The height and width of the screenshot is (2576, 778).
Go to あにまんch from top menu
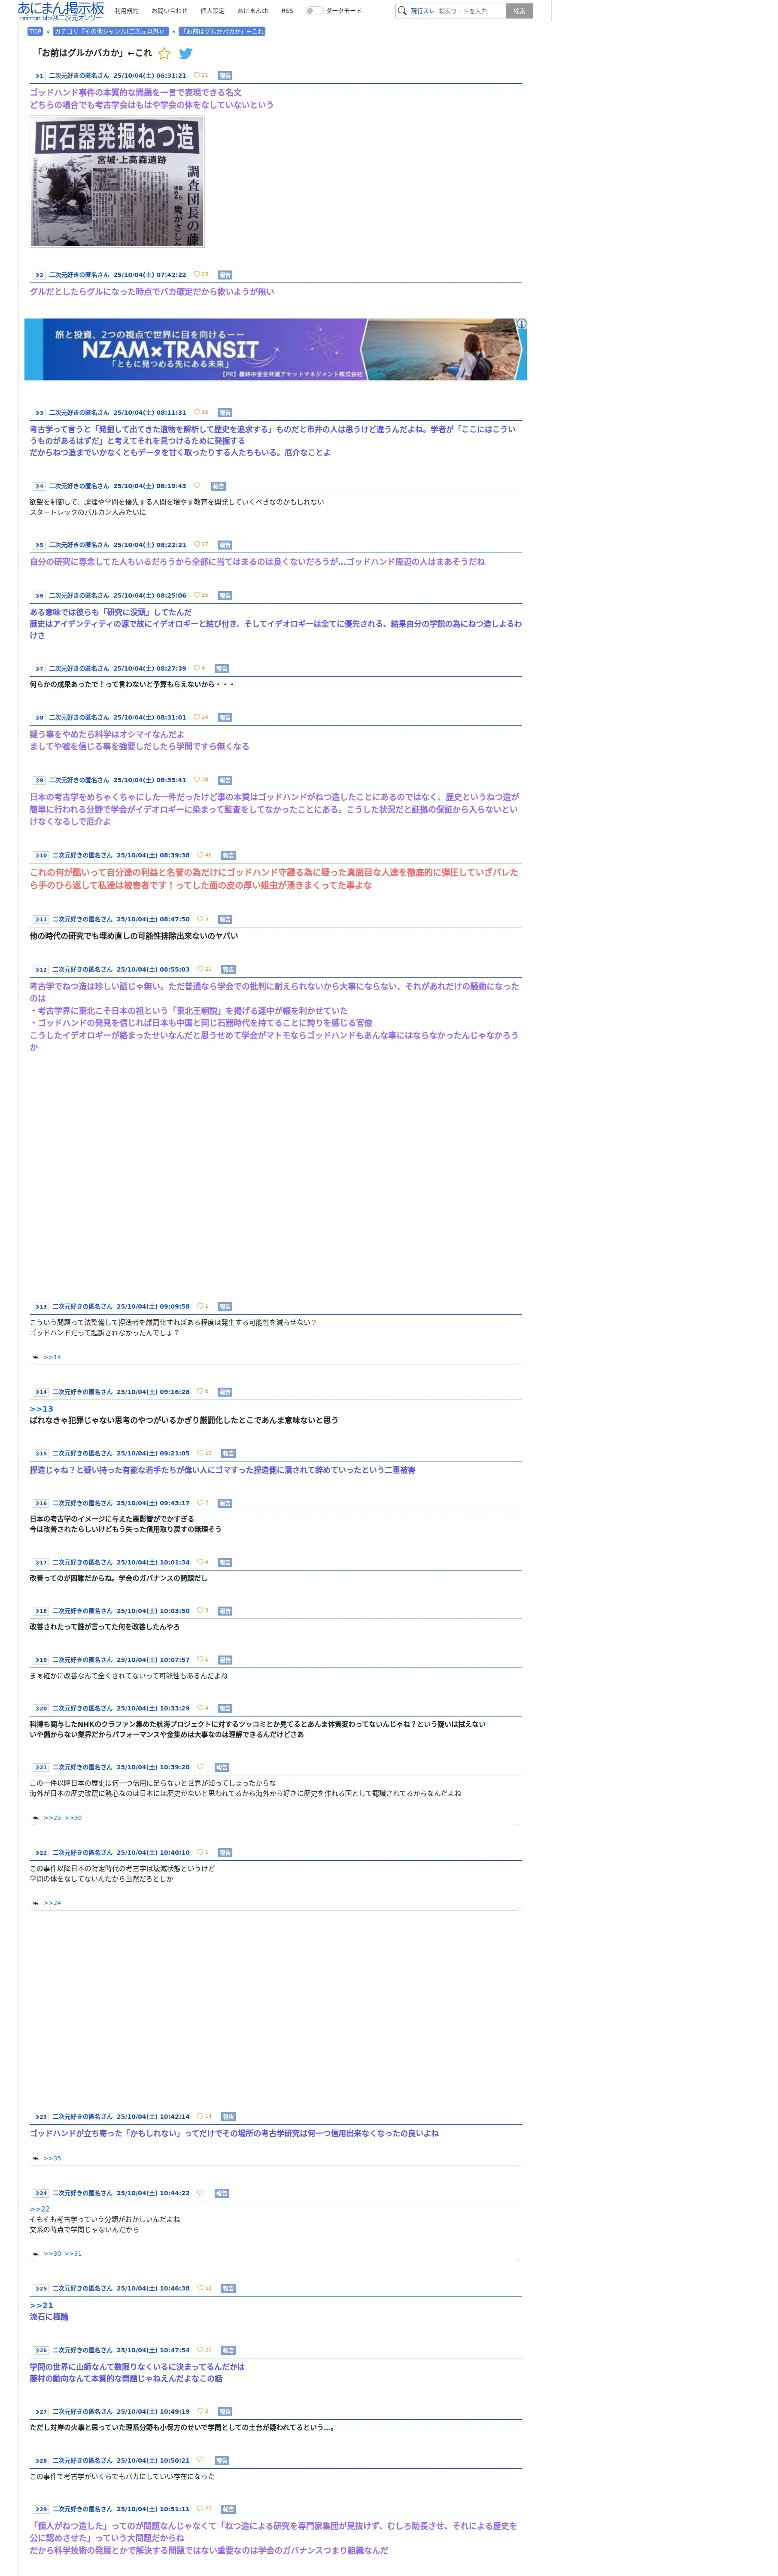click(x=253, y=11)
